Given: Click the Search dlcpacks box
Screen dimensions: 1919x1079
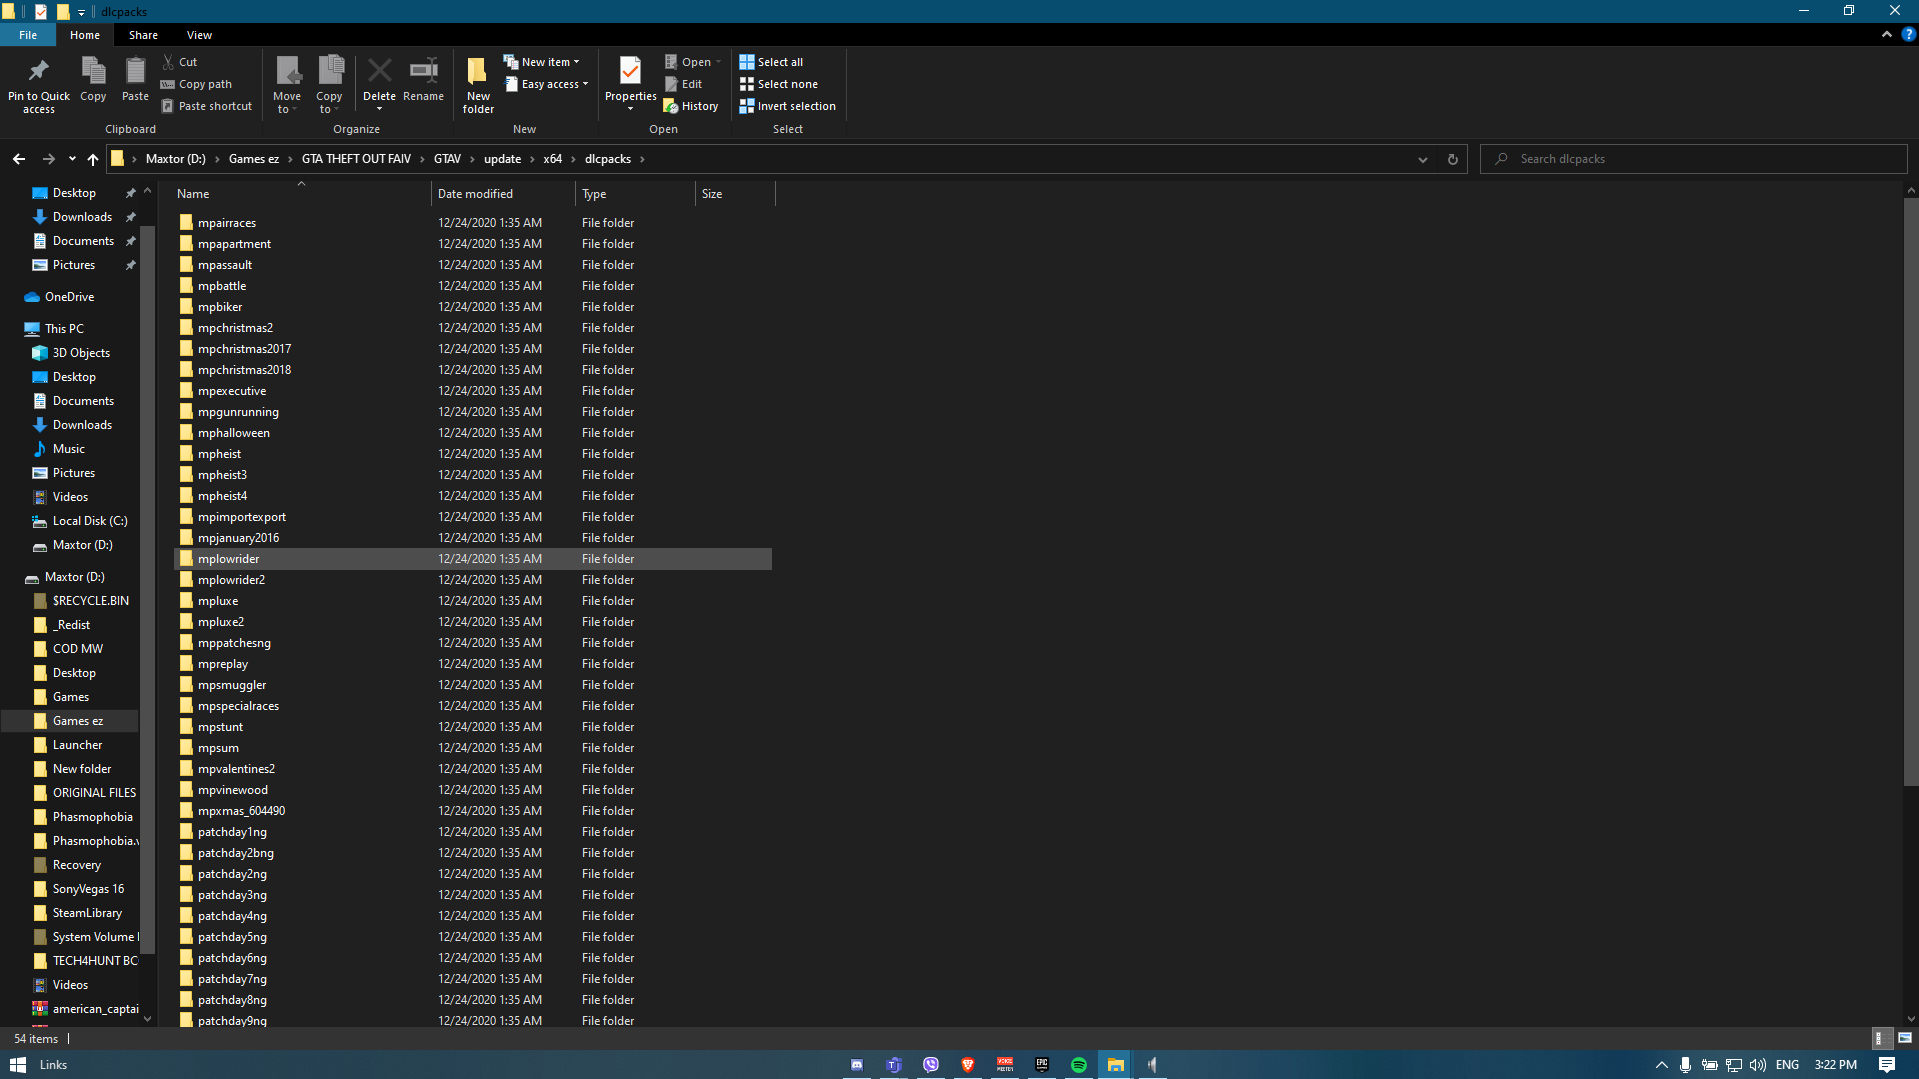Looking at the screenshot, I should [1694, 159].
